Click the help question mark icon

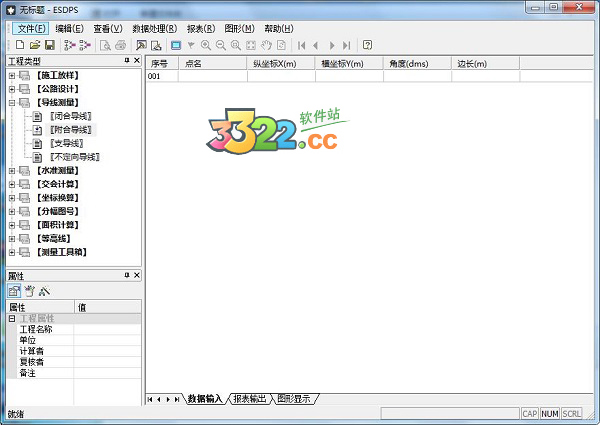click(x=367, y=45)
